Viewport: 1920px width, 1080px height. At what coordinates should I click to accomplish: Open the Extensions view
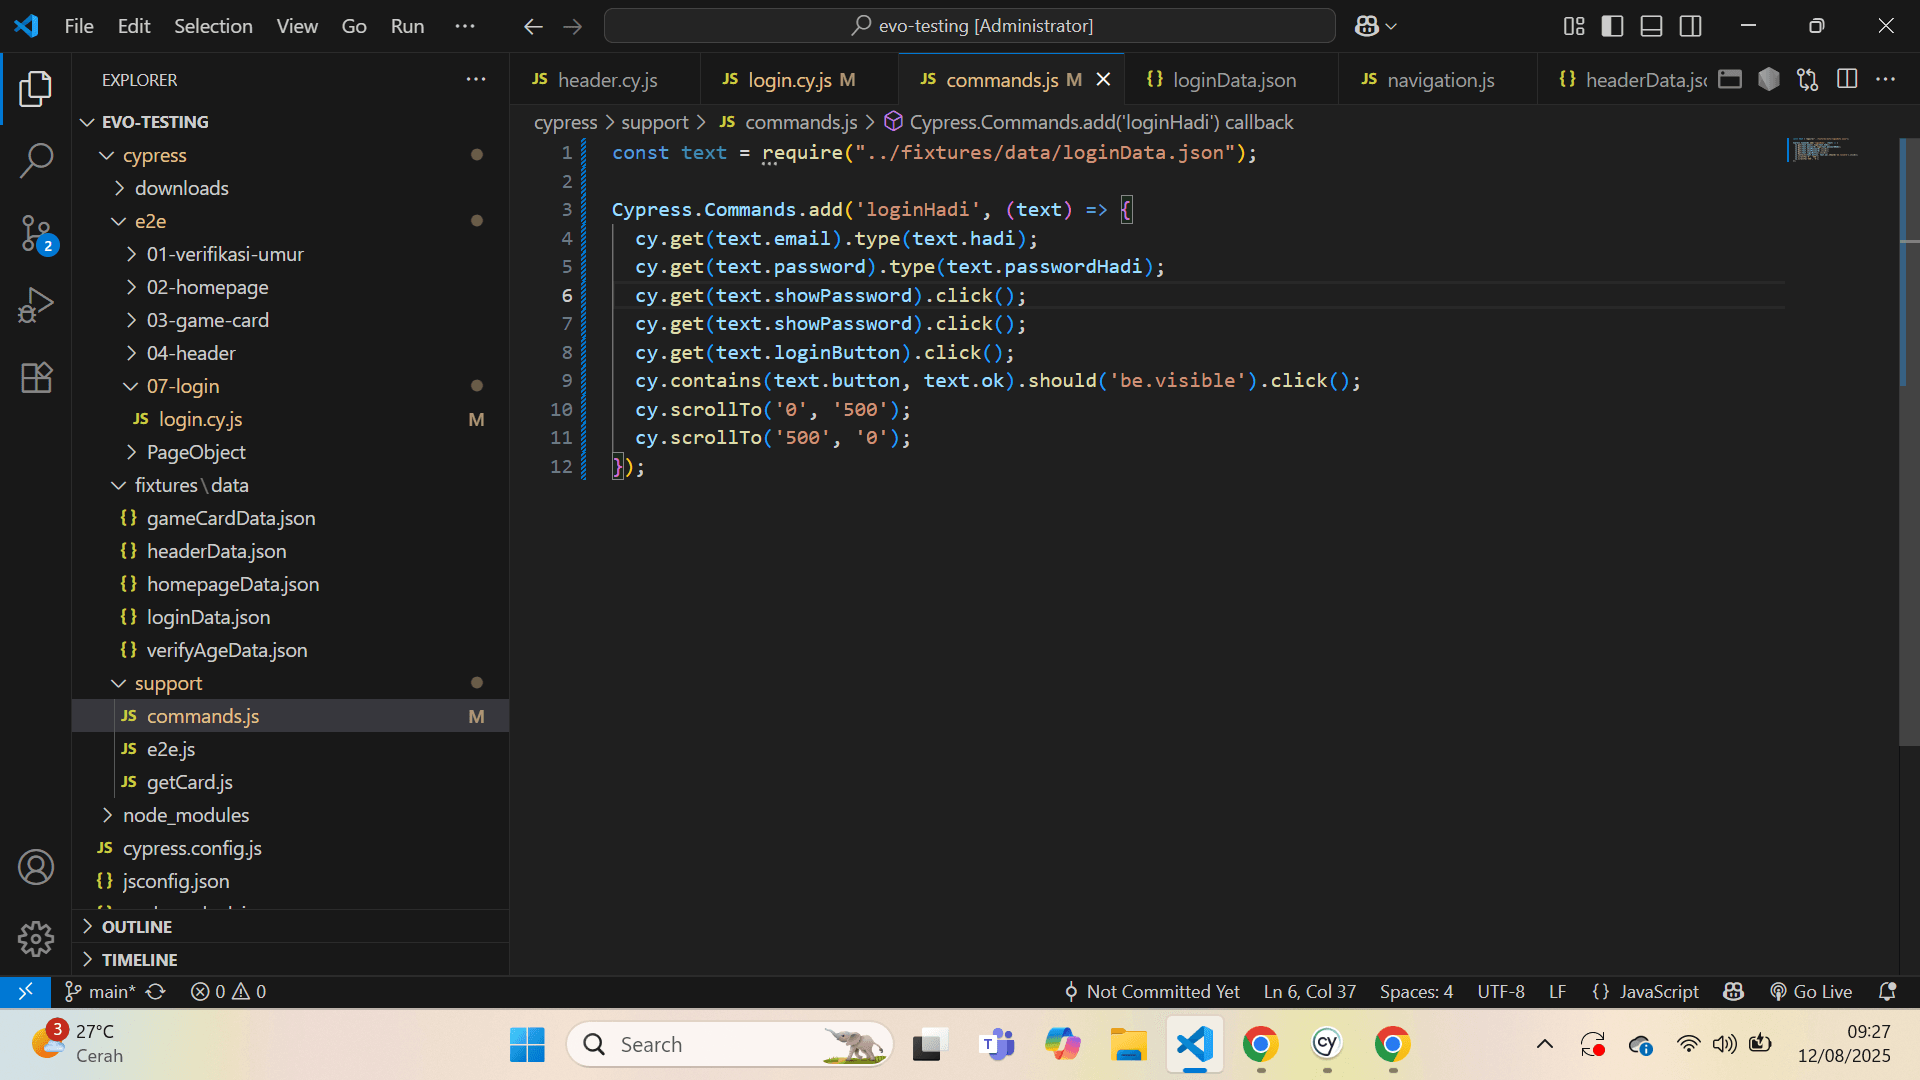(x=36, y=378)
